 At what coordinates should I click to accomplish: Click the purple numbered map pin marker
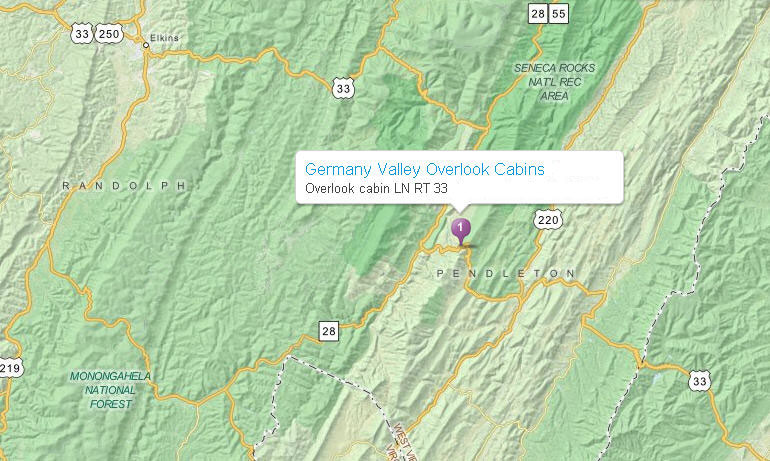pos(461,232)
